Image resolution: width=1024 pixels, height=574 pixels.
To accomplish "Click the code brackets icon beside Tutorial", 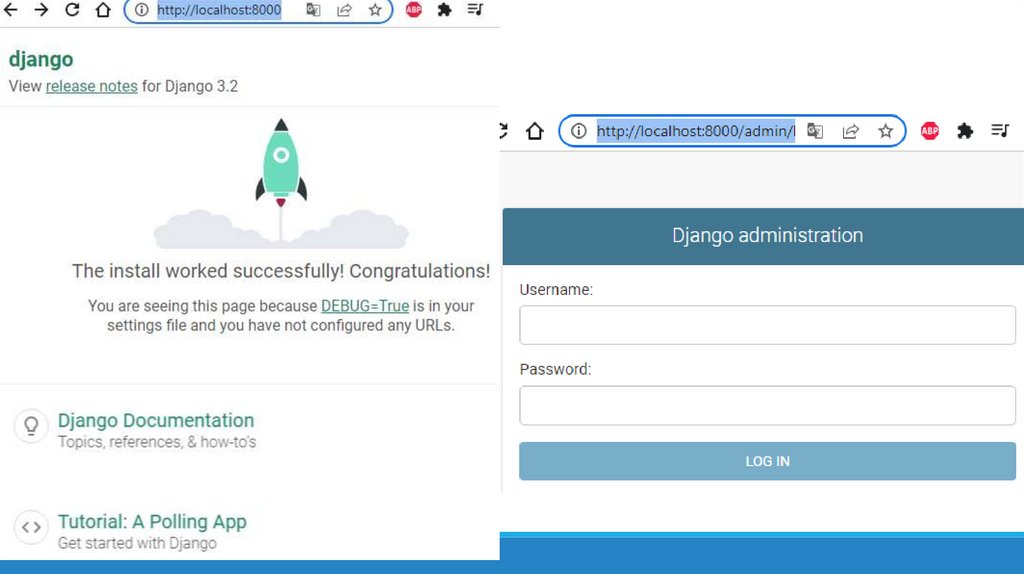I will coord(31,527).
